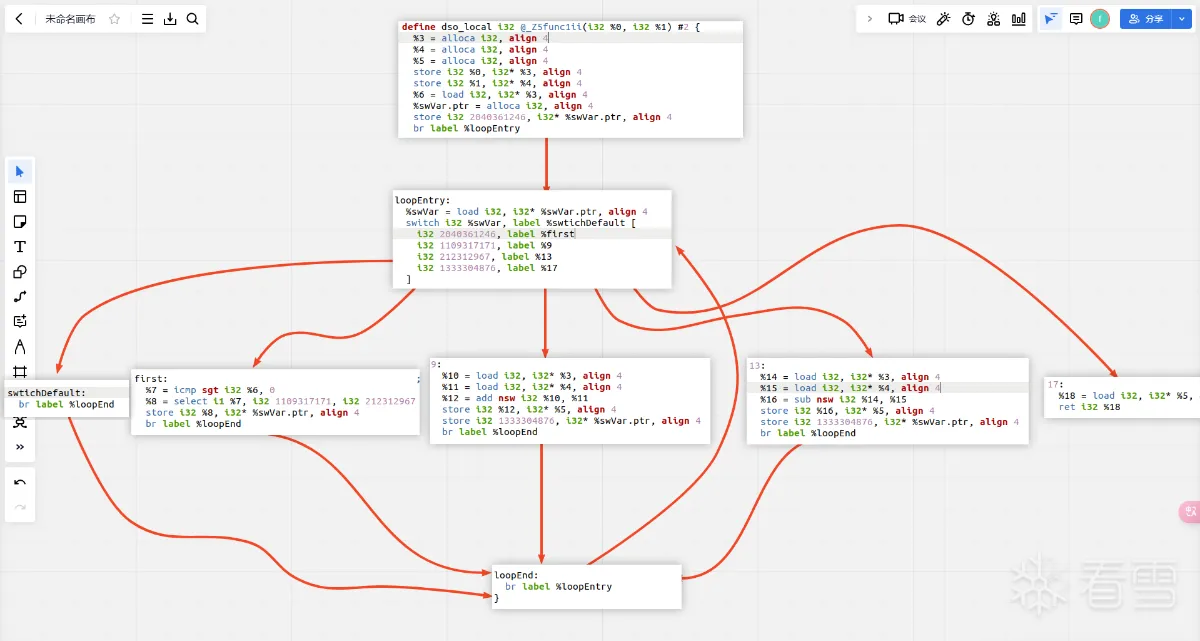
Task: Select the frame grid tool
Action: click(20, 372)
